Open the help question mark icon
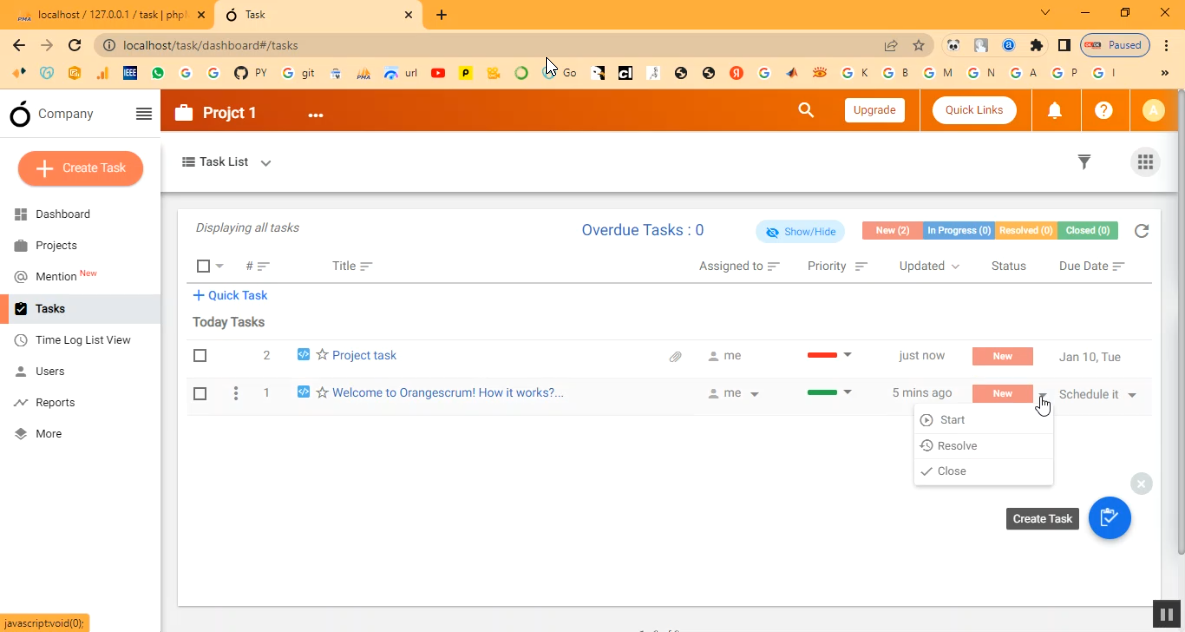The width and height of the screenshot is (1185, 632). click(1103, 110)
